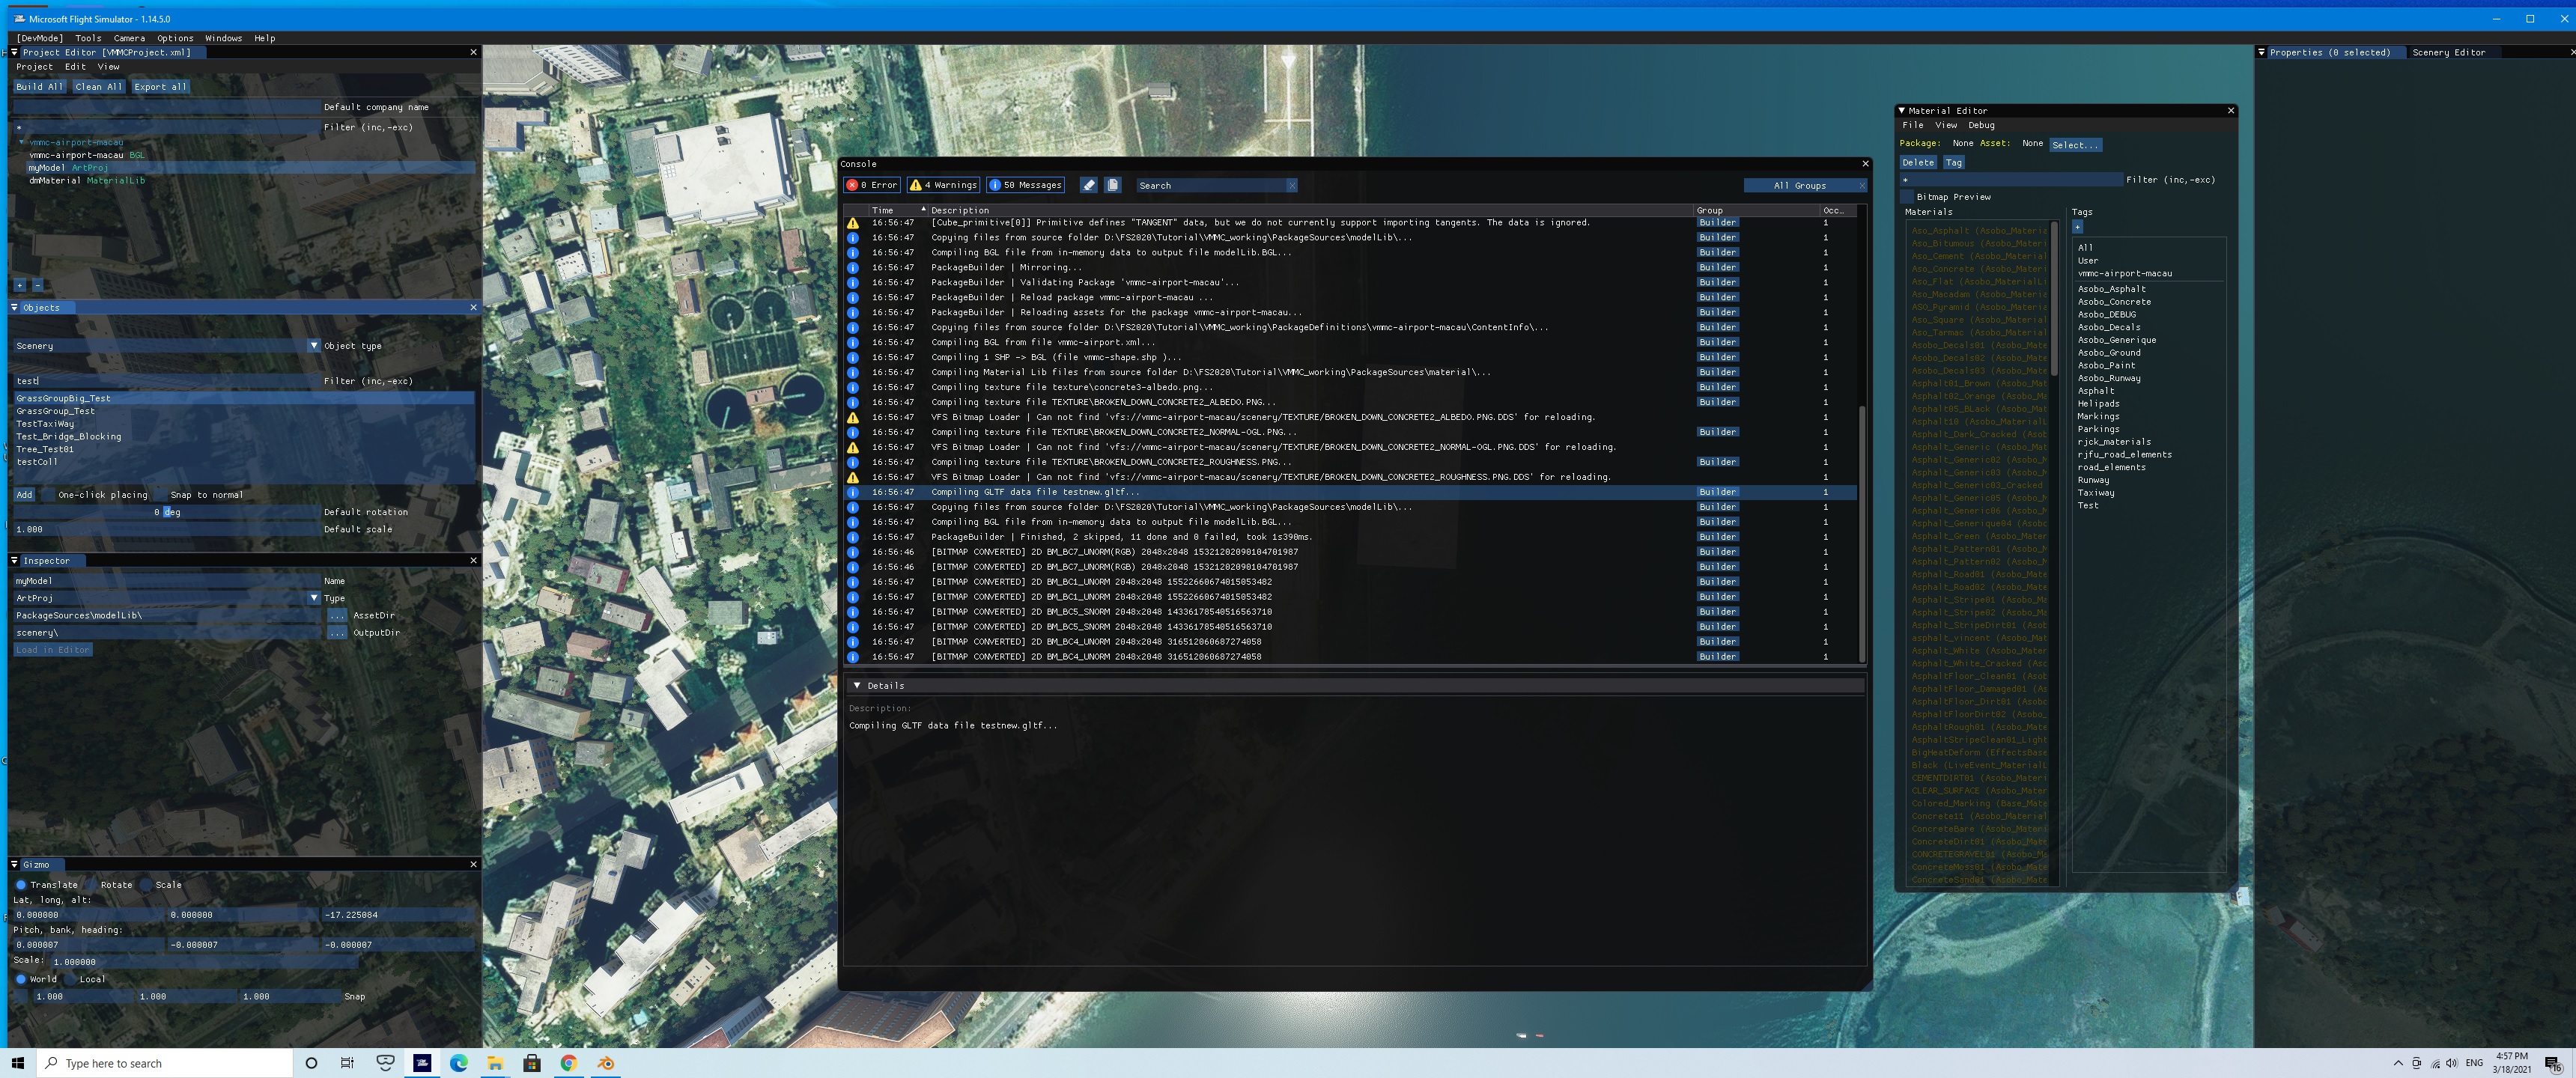Copy console log using the clipboard icon

[x=1113, y=185]
